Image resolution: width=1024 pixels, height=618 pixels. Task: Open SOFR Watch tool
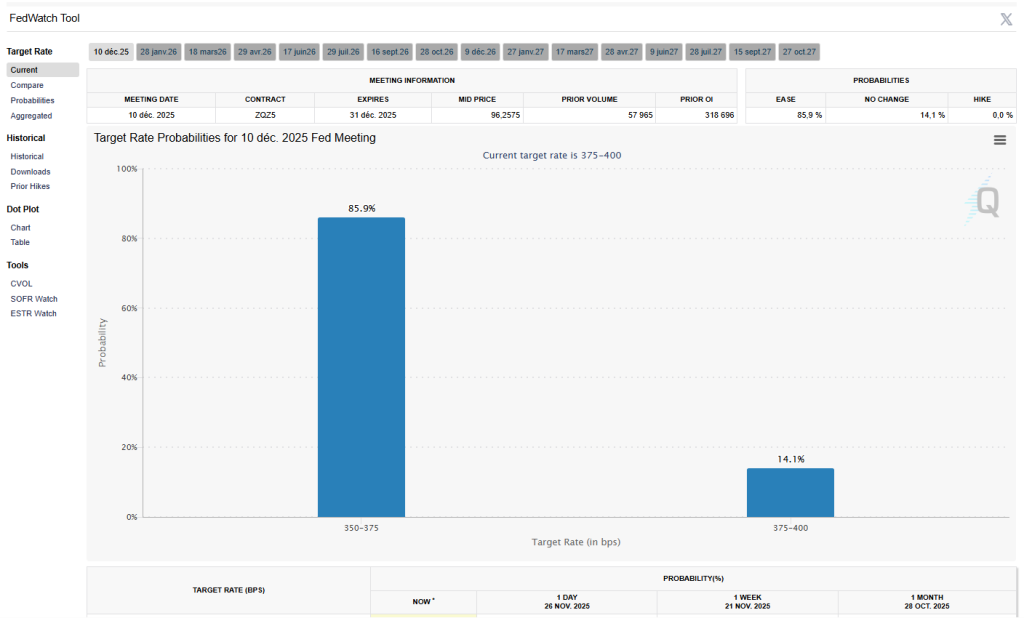tap(34, 298)
